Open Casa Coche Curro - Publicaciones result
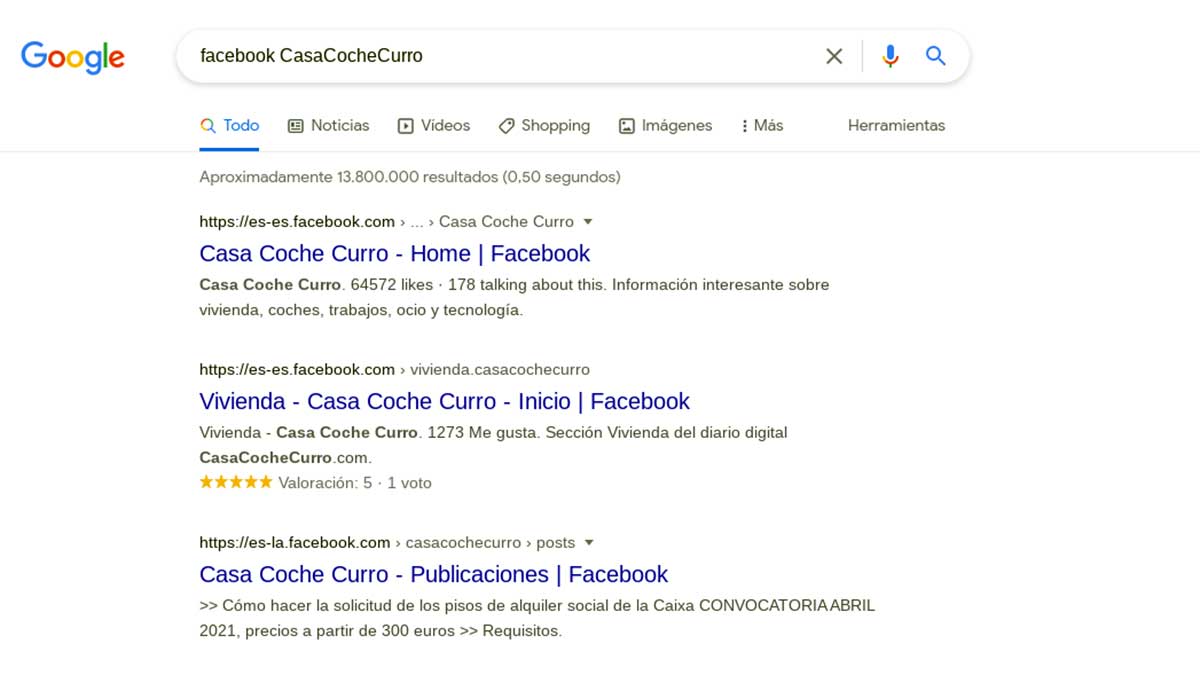Image resolution: width=1200 pixels, height=675 pixels. click(433, 574)
